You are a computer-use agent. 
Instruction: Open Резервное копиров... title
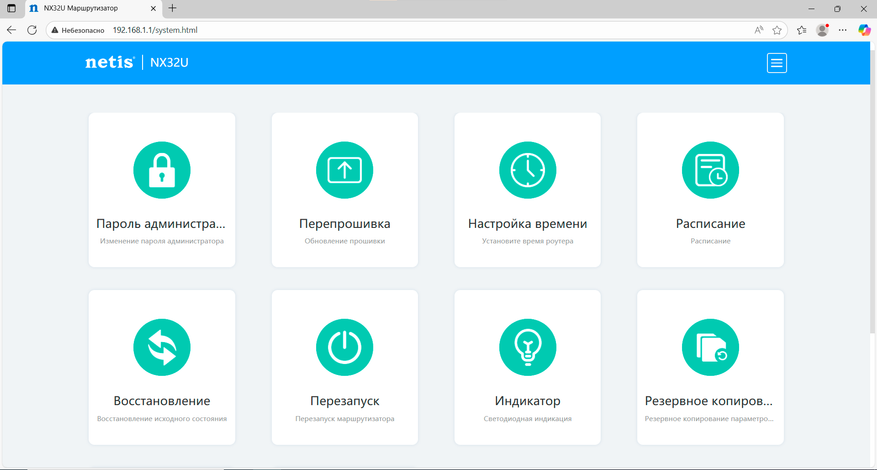coord(710,401)
